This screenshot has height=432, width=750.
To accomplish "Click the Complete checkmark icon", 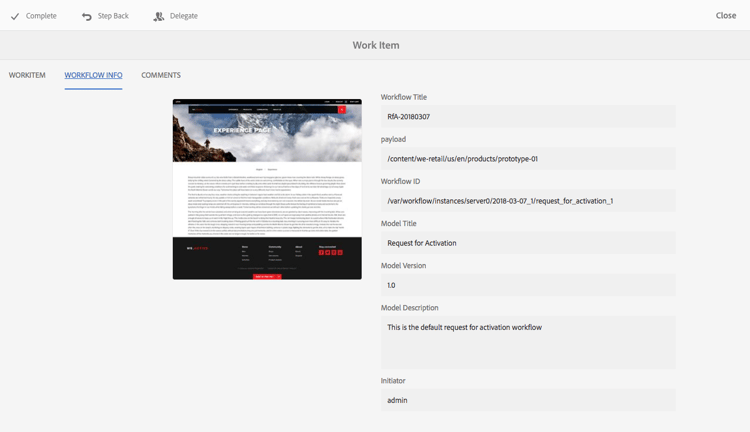I will (15, 16).
